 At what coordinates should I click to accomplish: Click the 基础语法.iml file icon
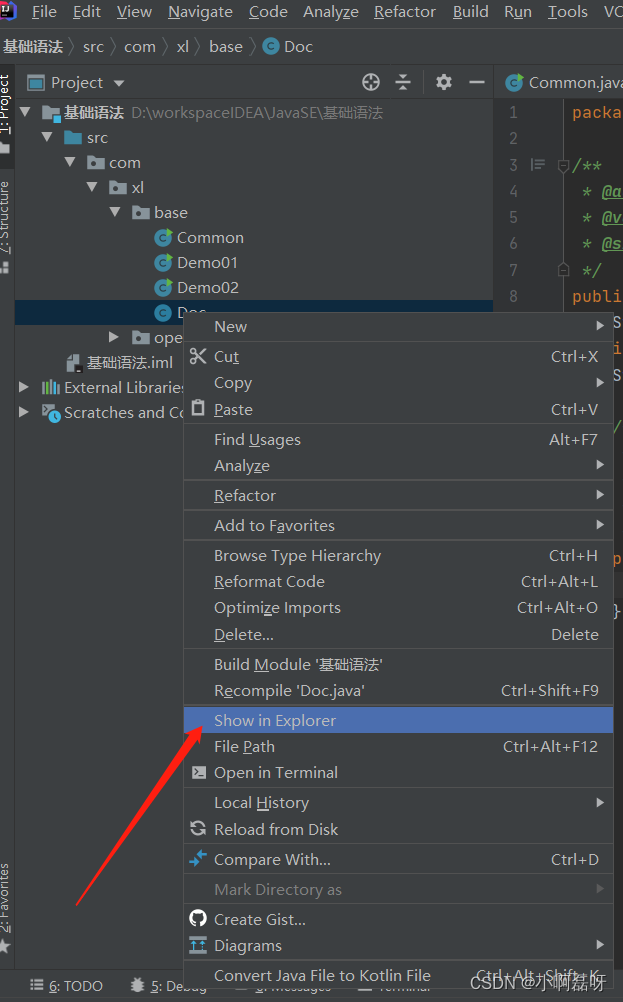point(73,363)
